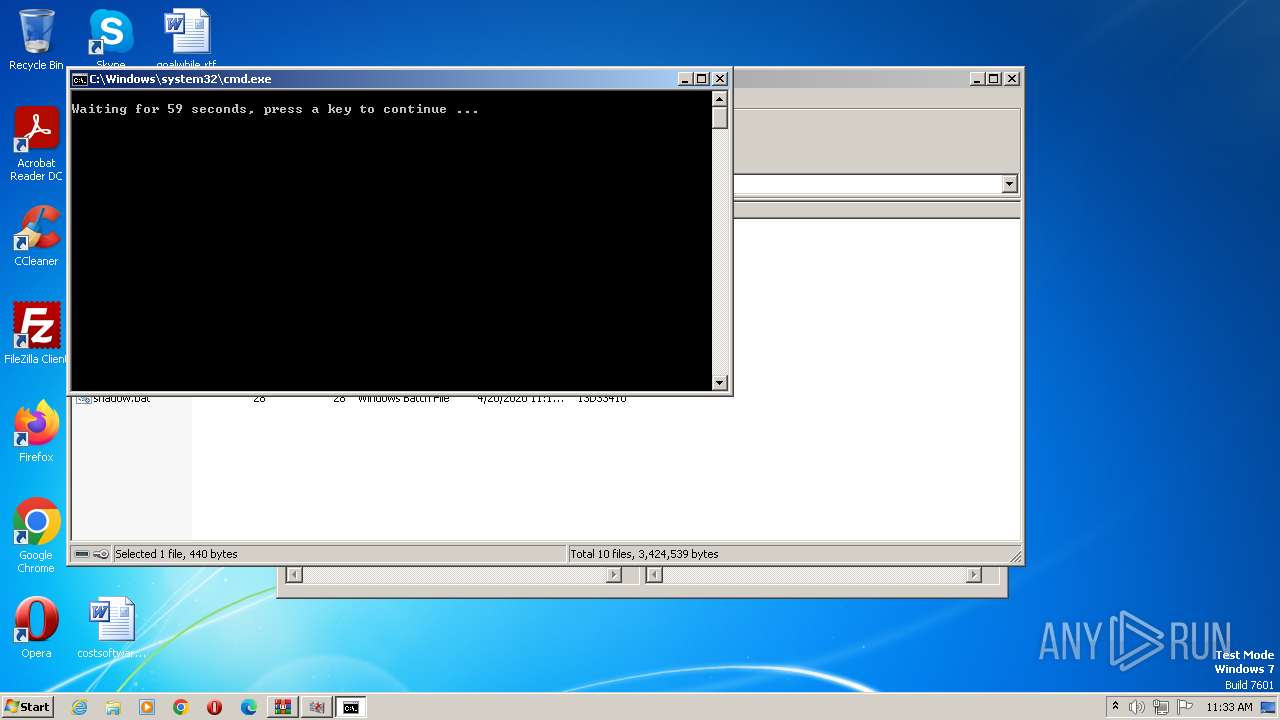Select the shadow.bat file row
This screenshot has width=1280, height=720.
click(x=350, y=398)
